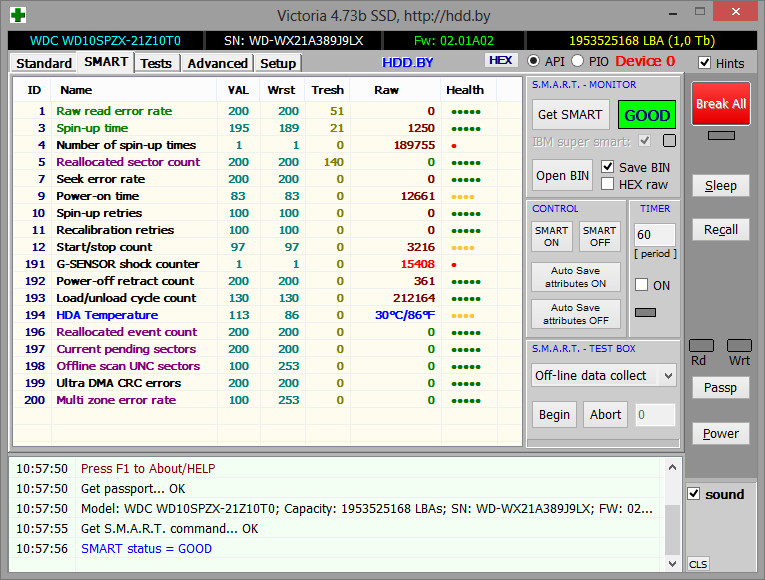Toggle the sound checkbox
This screenshot has height=580, width=765.
click(694, 494)
